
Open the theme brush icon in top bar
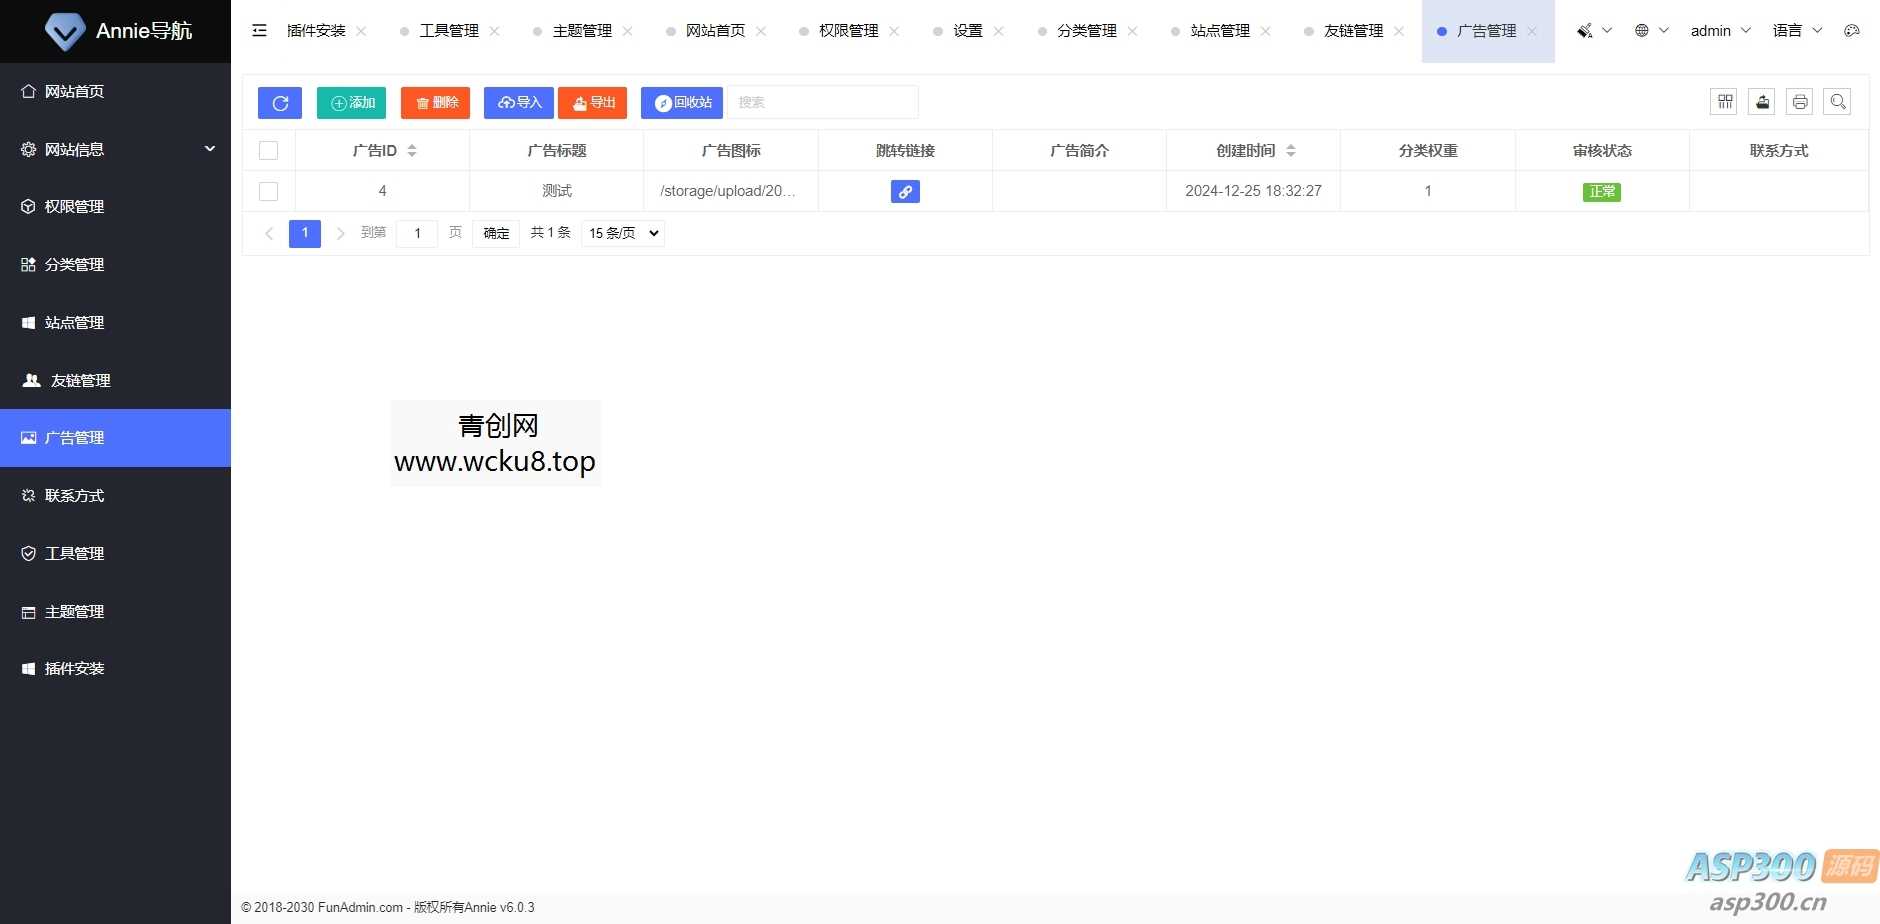pos(1586,30)
